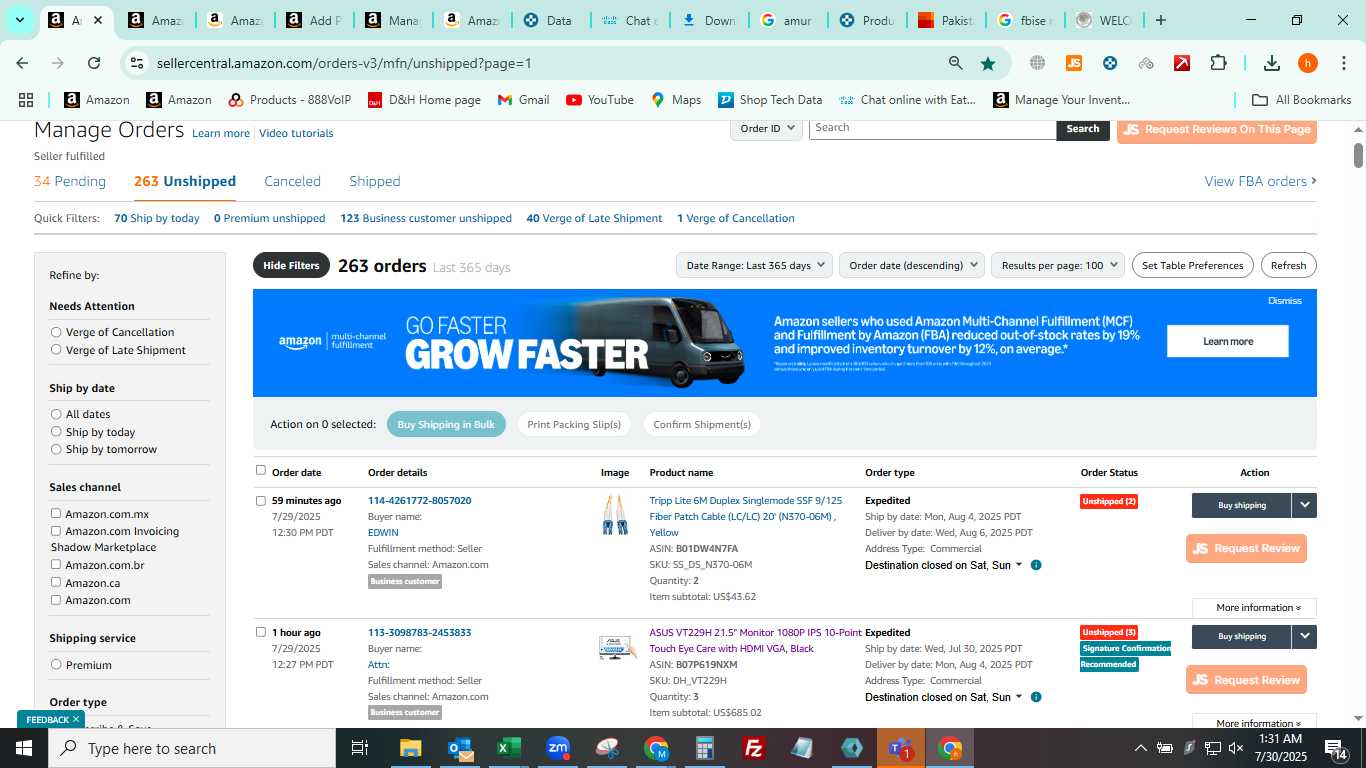
Task: Open Calculator from the taskbar
Action: pos(705,748)
